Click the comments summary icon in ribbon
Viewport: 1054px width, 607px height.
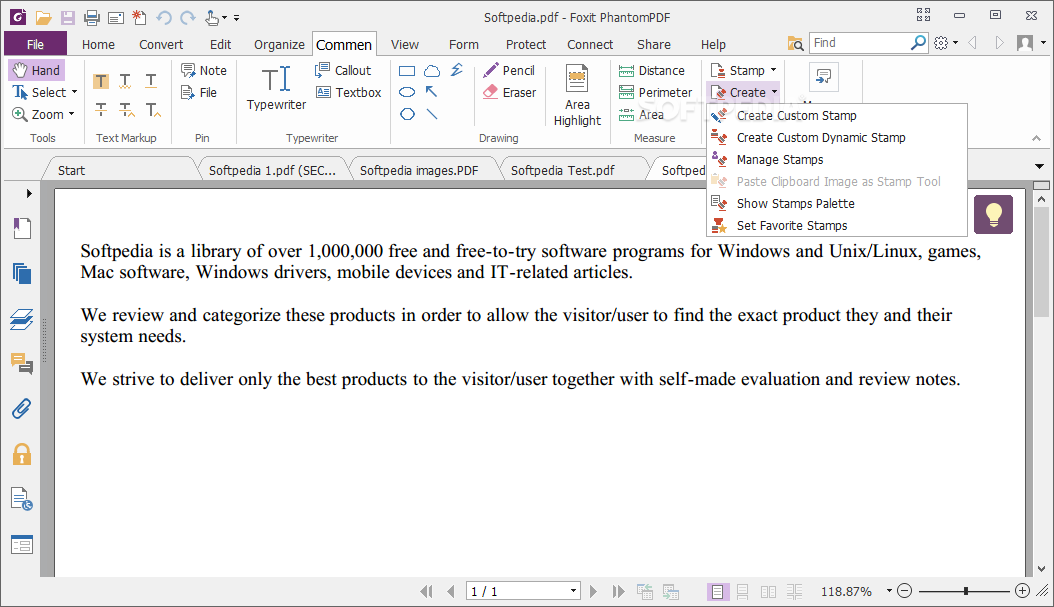pos(823,77)
